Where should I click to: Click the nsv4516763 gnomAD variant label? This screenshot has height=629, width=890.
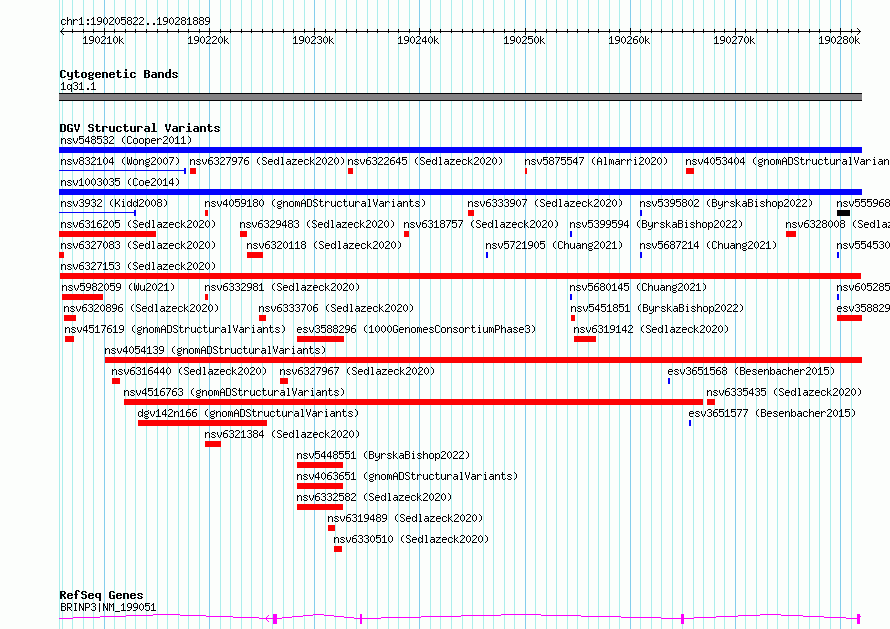tap(234, 392)
